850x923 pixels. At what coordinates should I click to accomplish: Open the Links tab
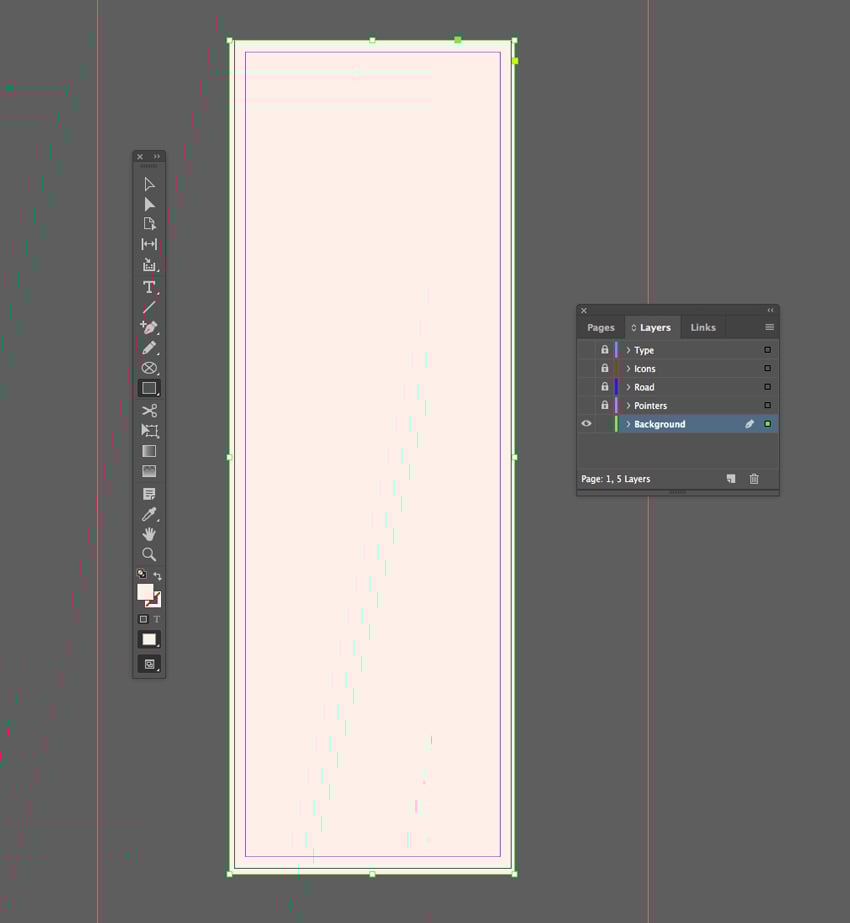[x=703, y=327]
